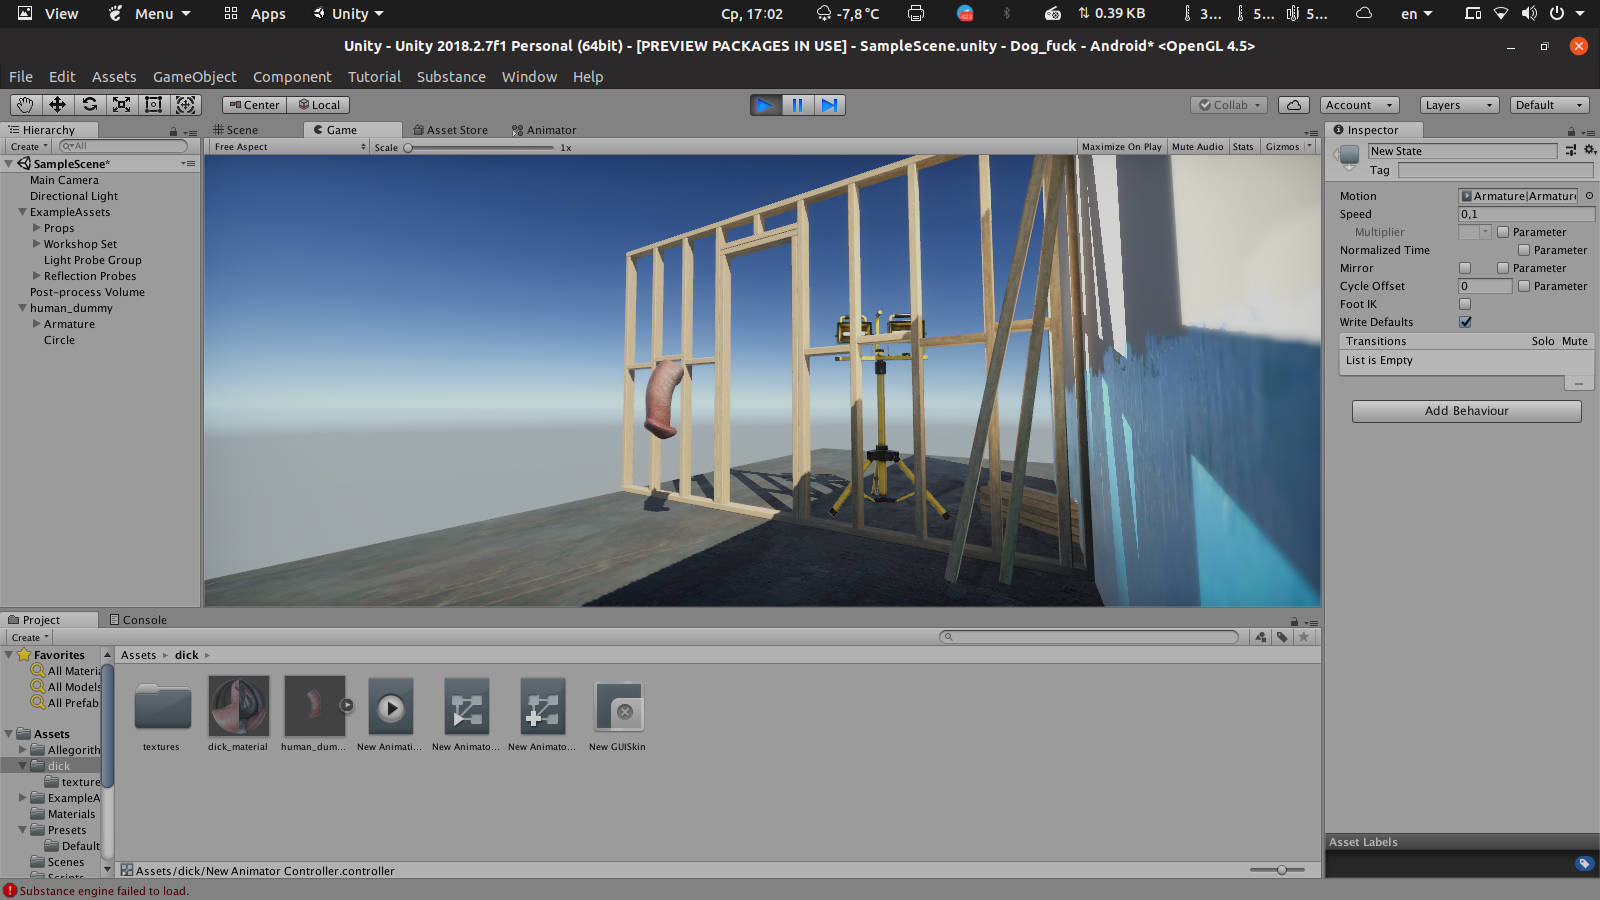Select the Rect Transform tool

[153, 105]
